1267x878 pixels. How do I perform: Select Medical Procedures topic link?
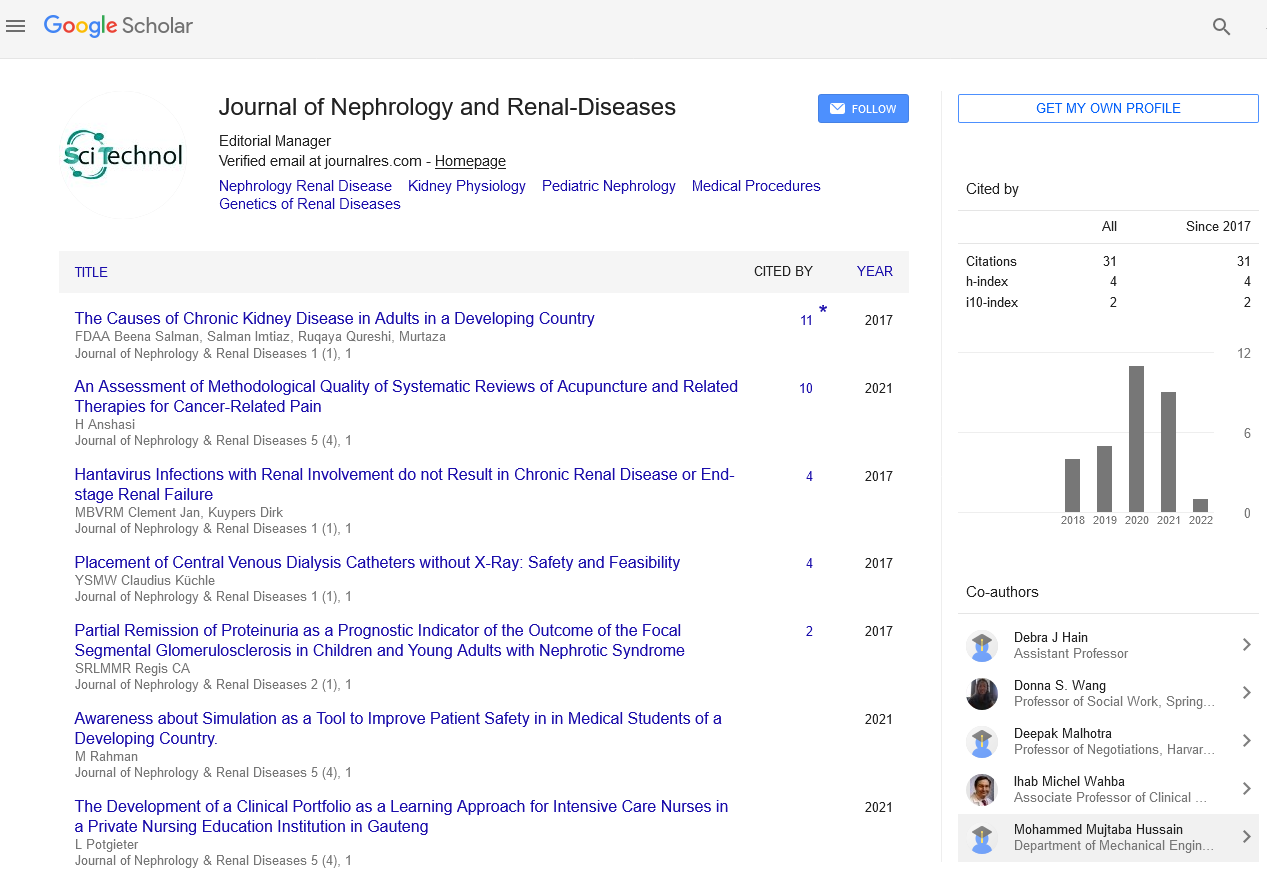[756, 186]
